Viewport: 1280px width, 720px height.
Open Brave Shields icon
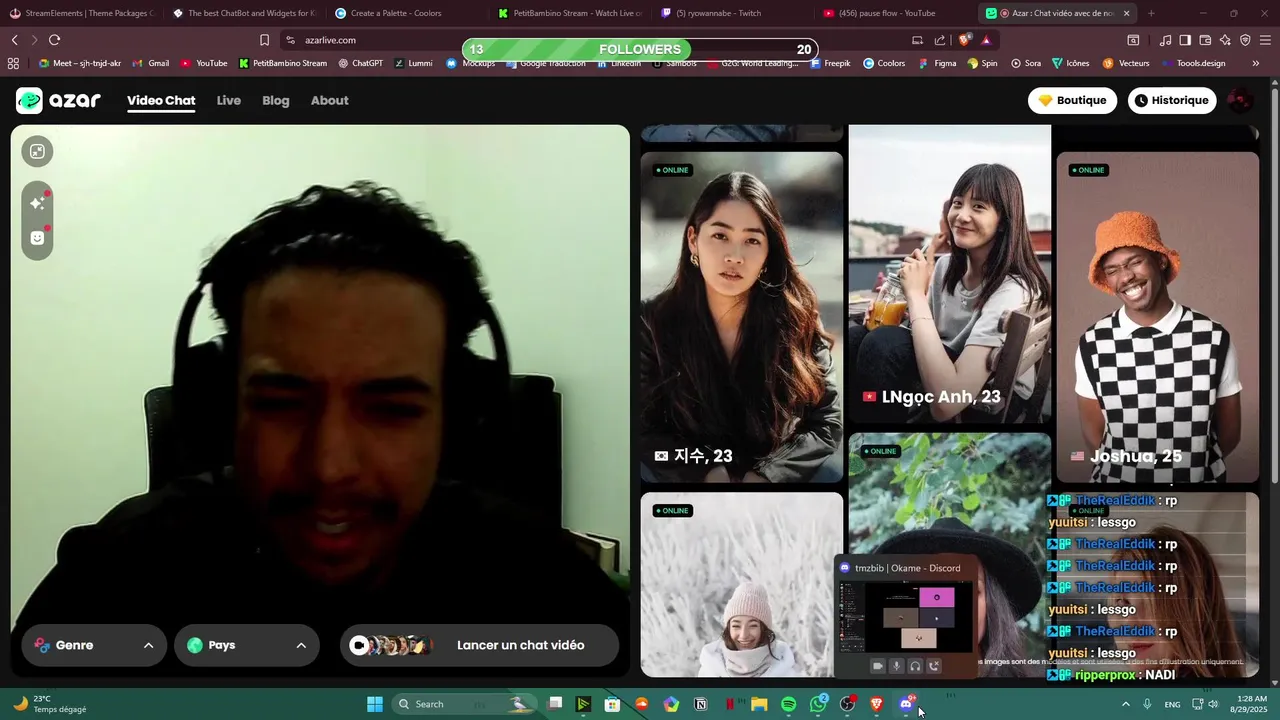tap(964, 40)
